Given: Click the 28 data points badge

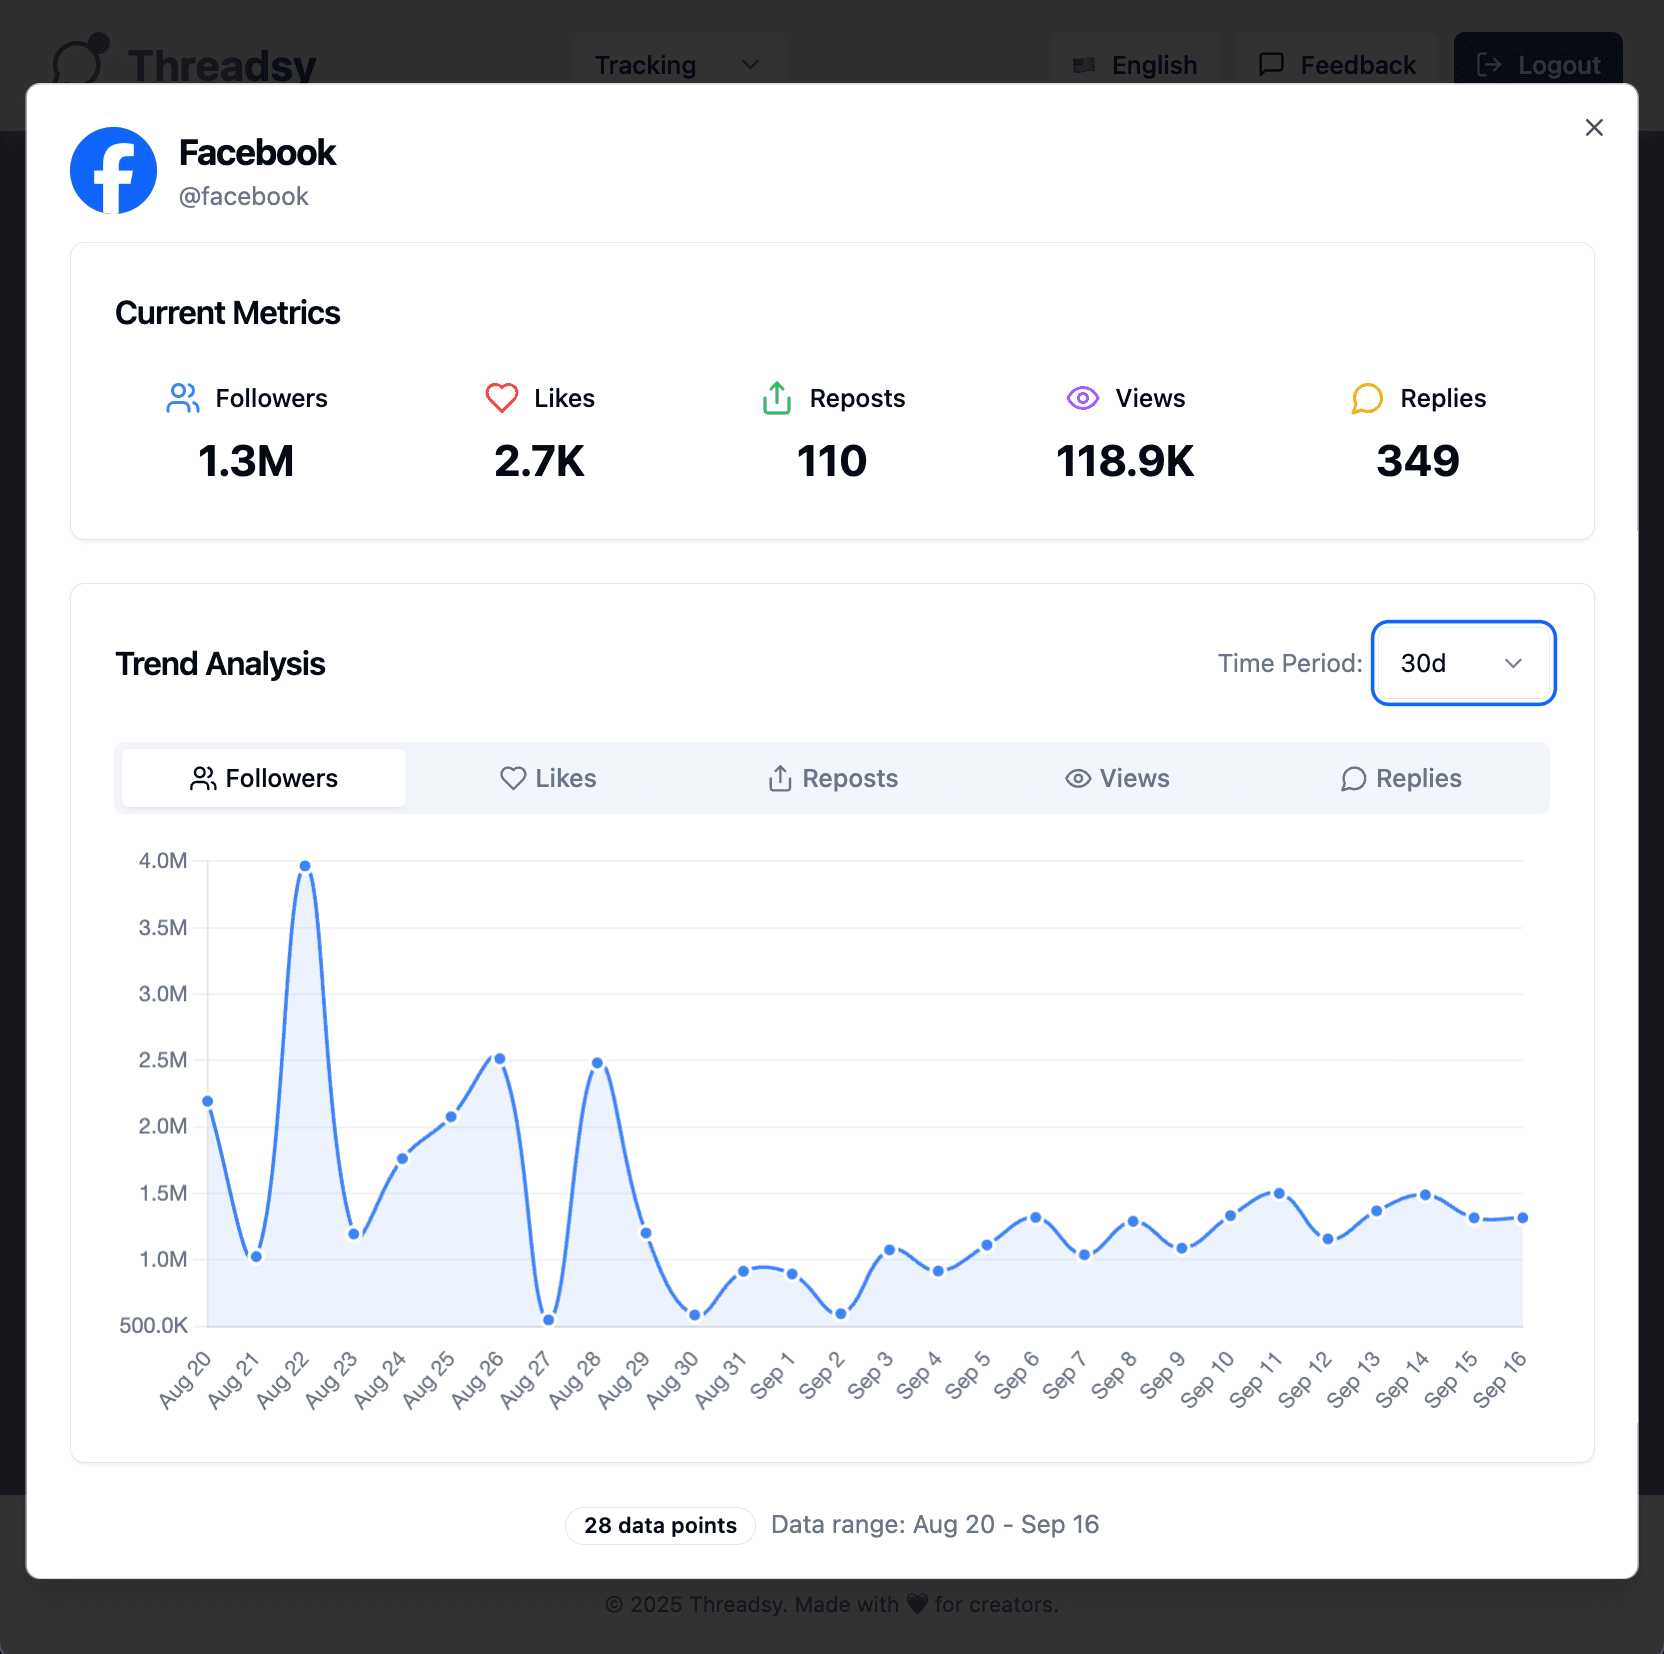Looking at the screenshot, I should (660, 1525).
